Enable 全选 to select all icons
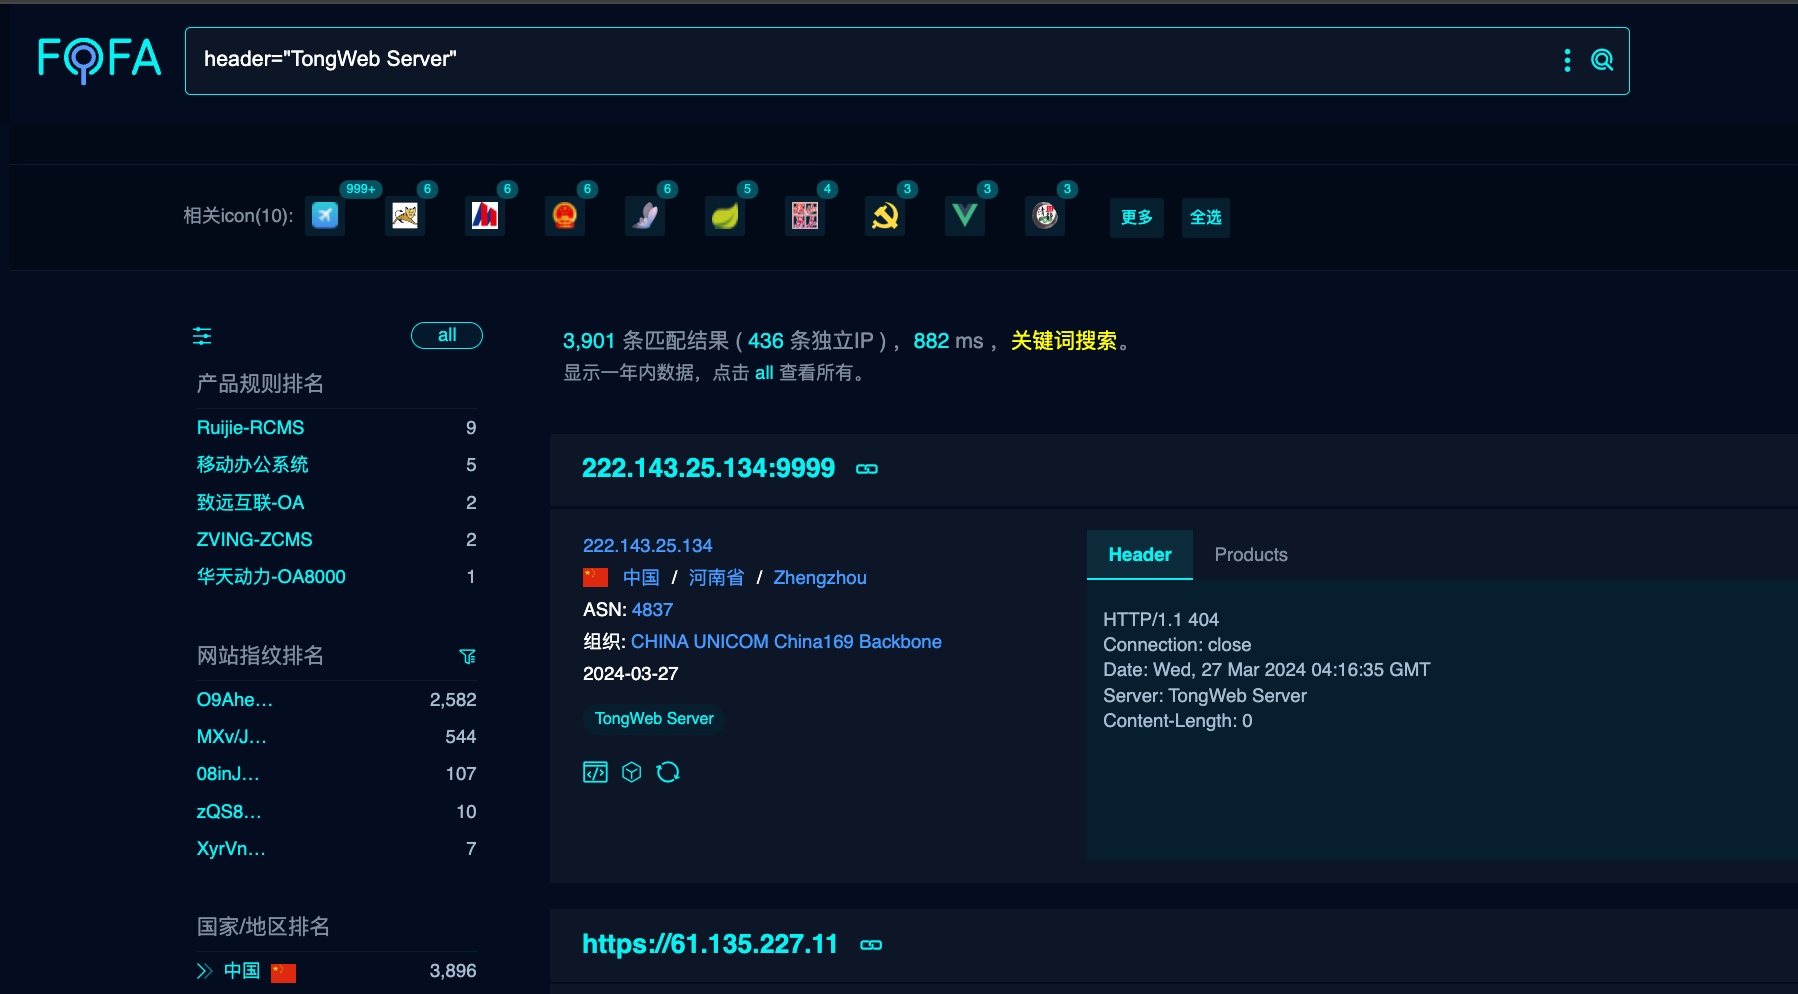This screenshot has height=994, width=1798. tap(1206, 217)
